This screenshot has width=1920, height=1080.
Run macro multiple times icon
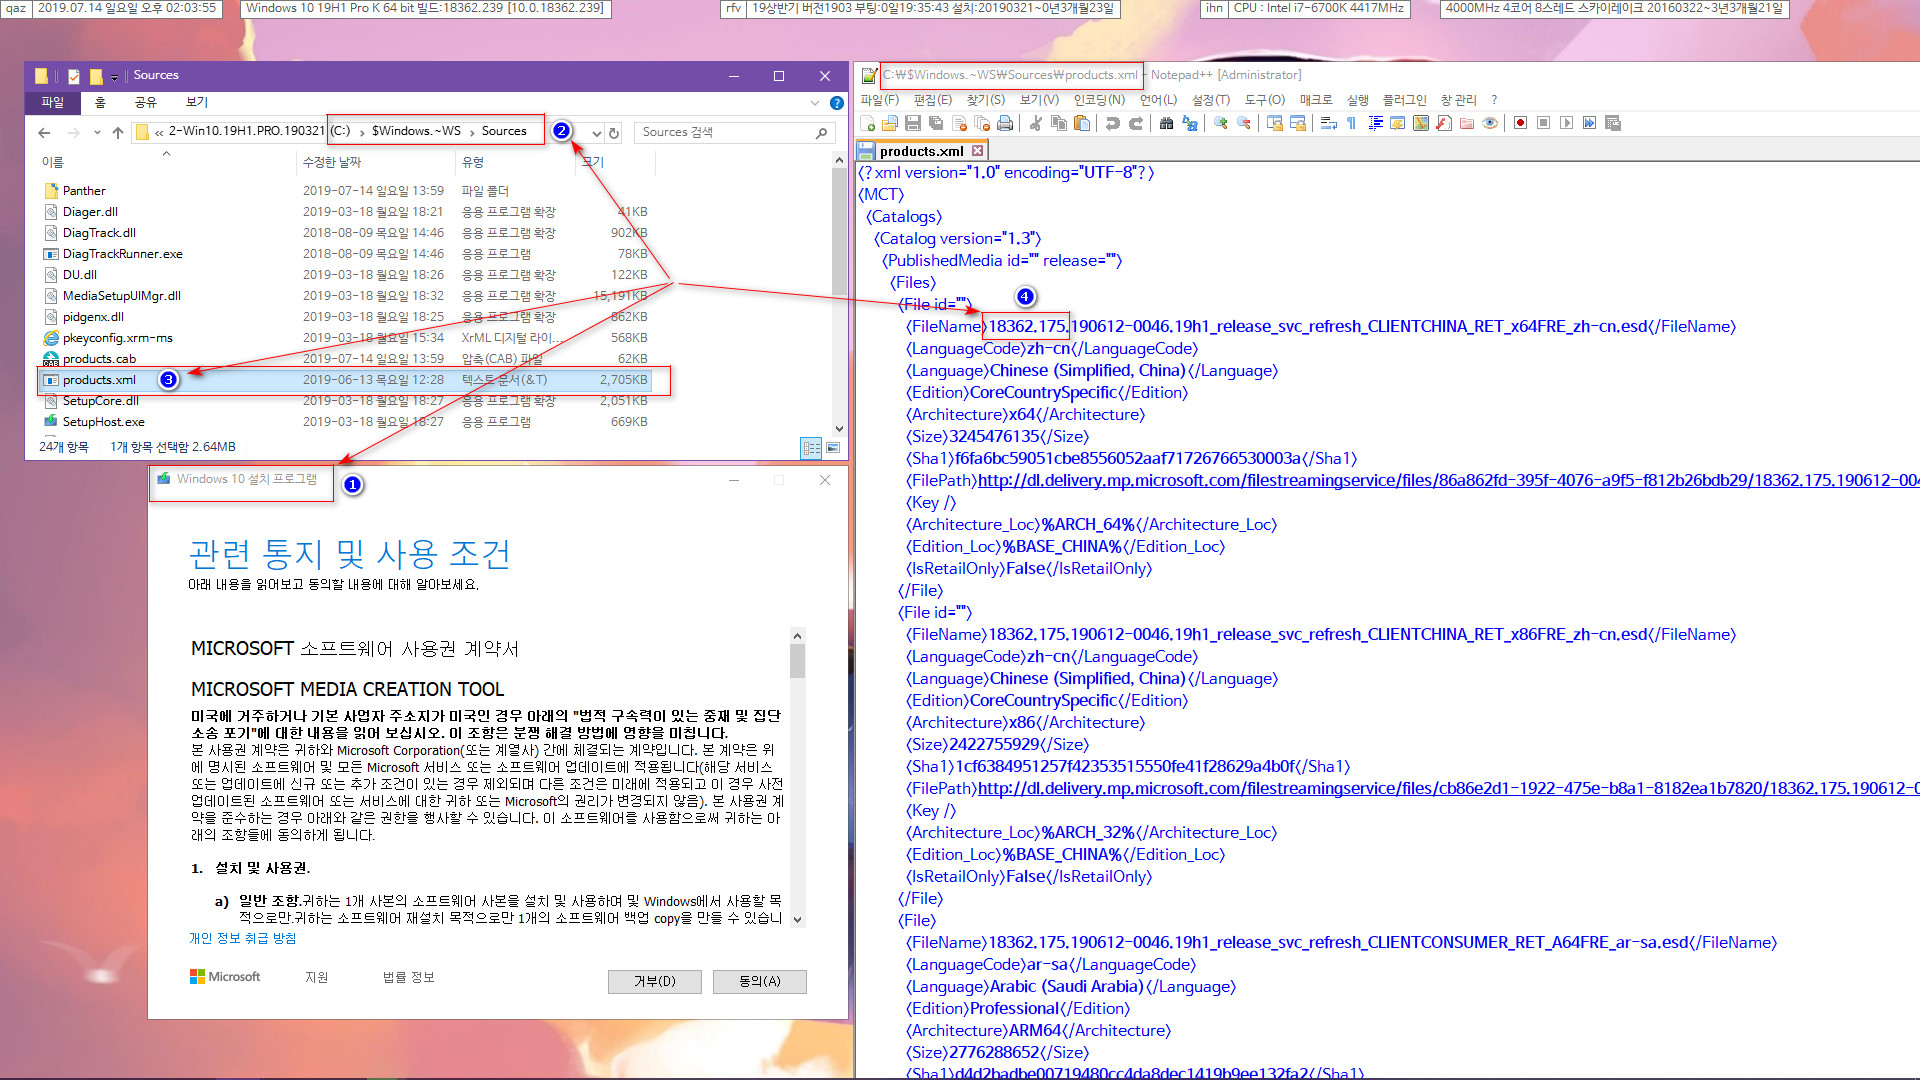coord(1589,123)
